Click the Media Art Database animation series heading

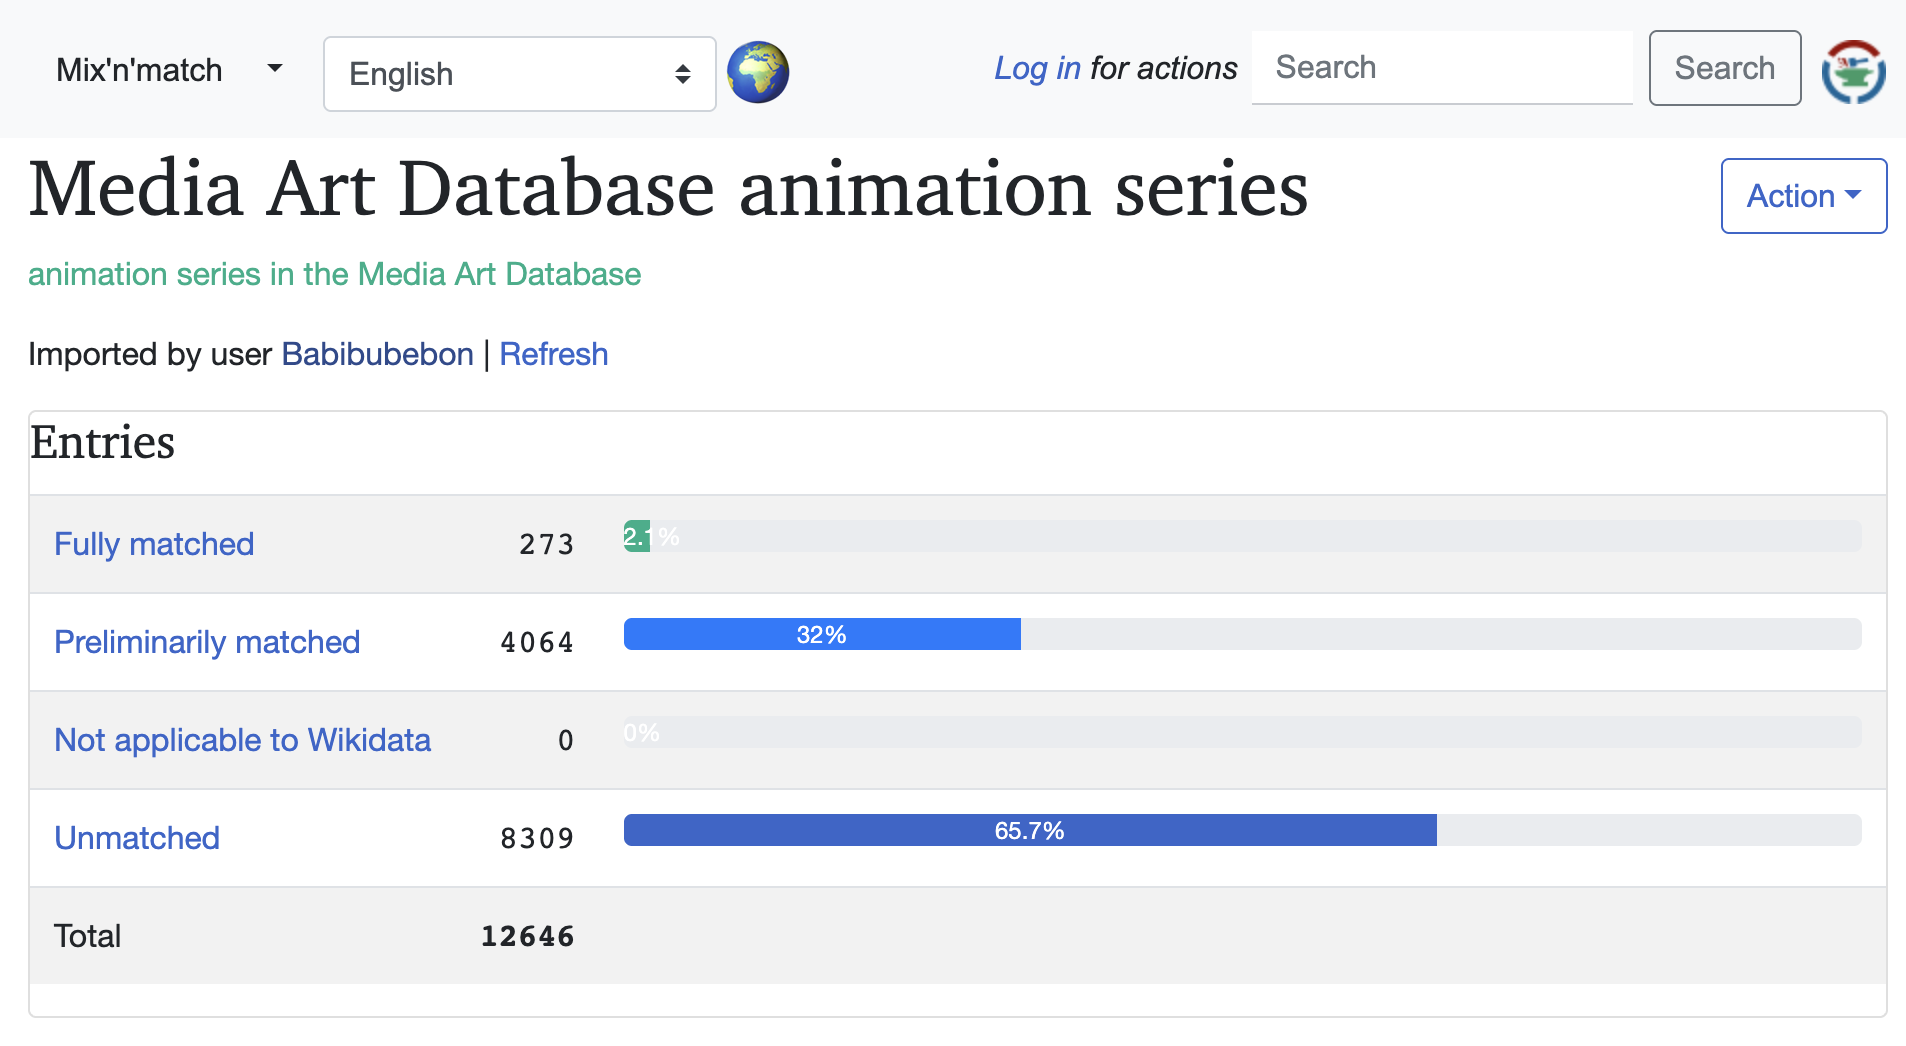668,188
